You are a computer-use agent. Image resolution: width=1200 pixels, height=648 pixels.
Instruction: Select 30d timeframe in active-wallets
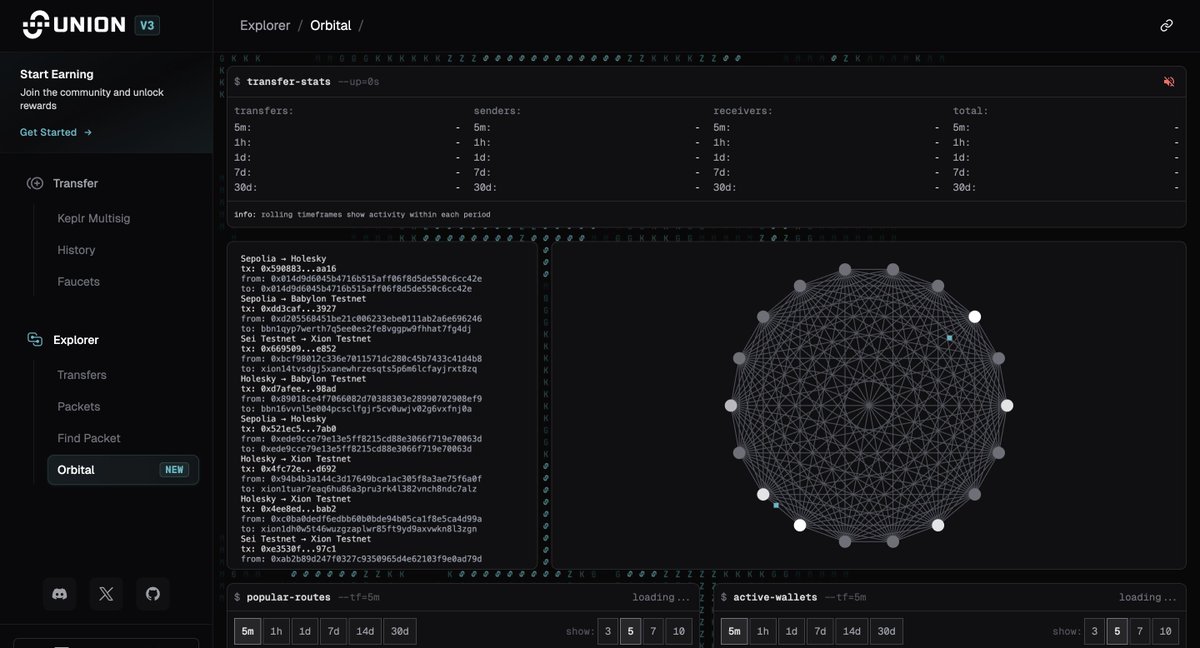point(887,631)
